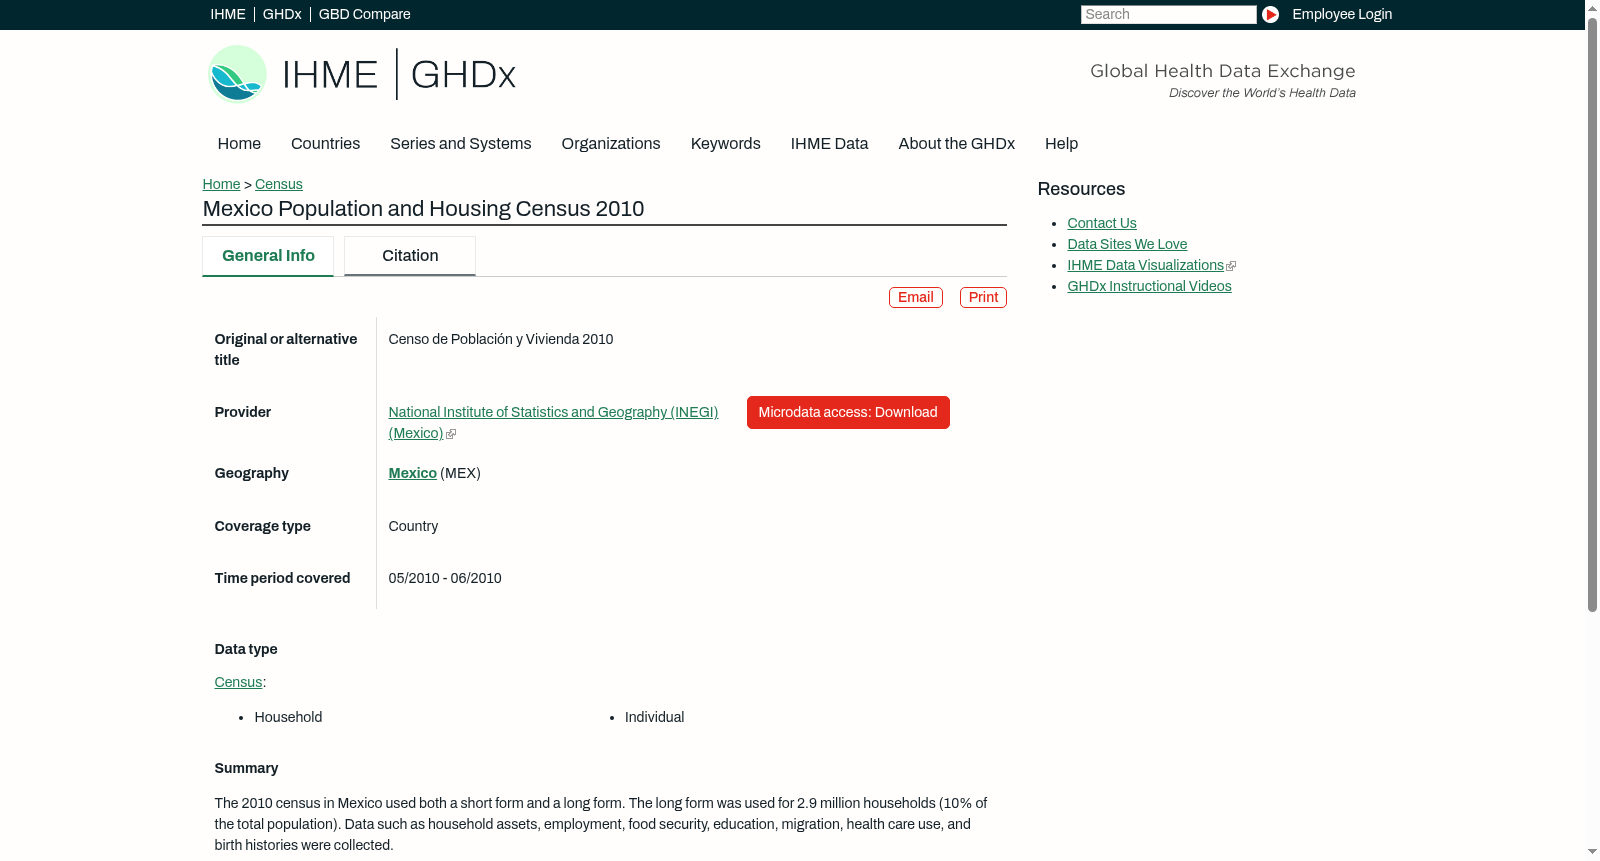The width and height of the screenshot is (1600, 861).
Task: Click the Individual list item
Action: point(655,717)
